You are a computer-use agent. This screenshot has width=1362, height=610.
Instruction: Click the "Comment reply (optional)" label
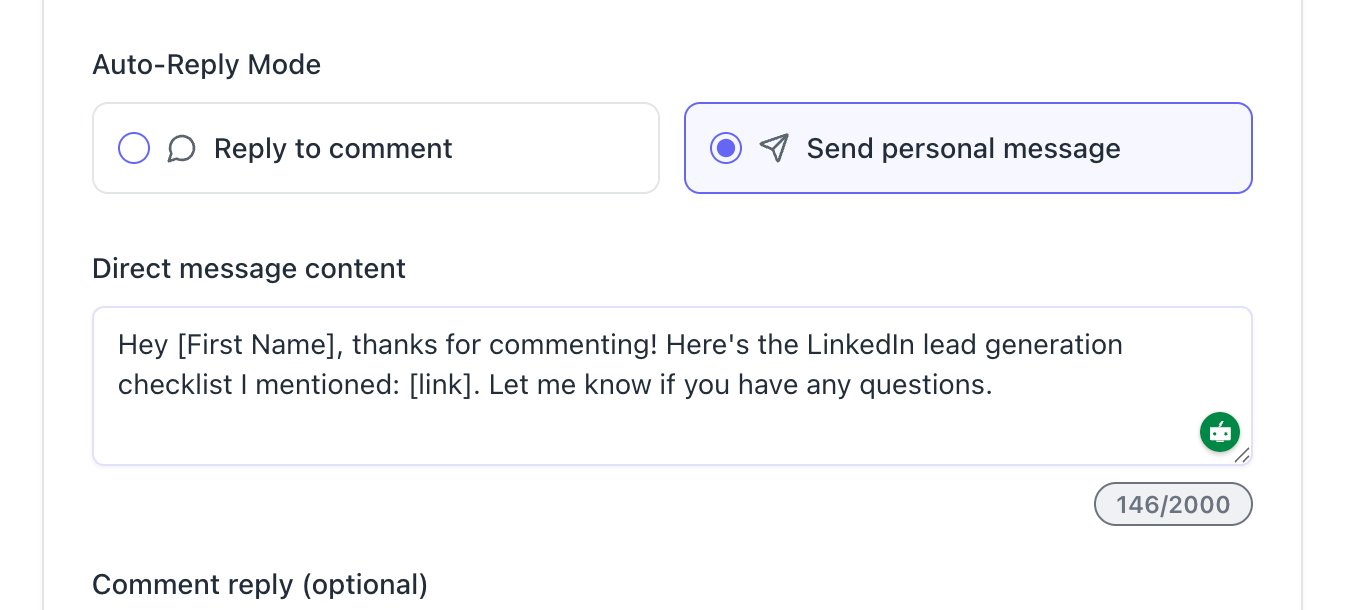tap(260, 584)
